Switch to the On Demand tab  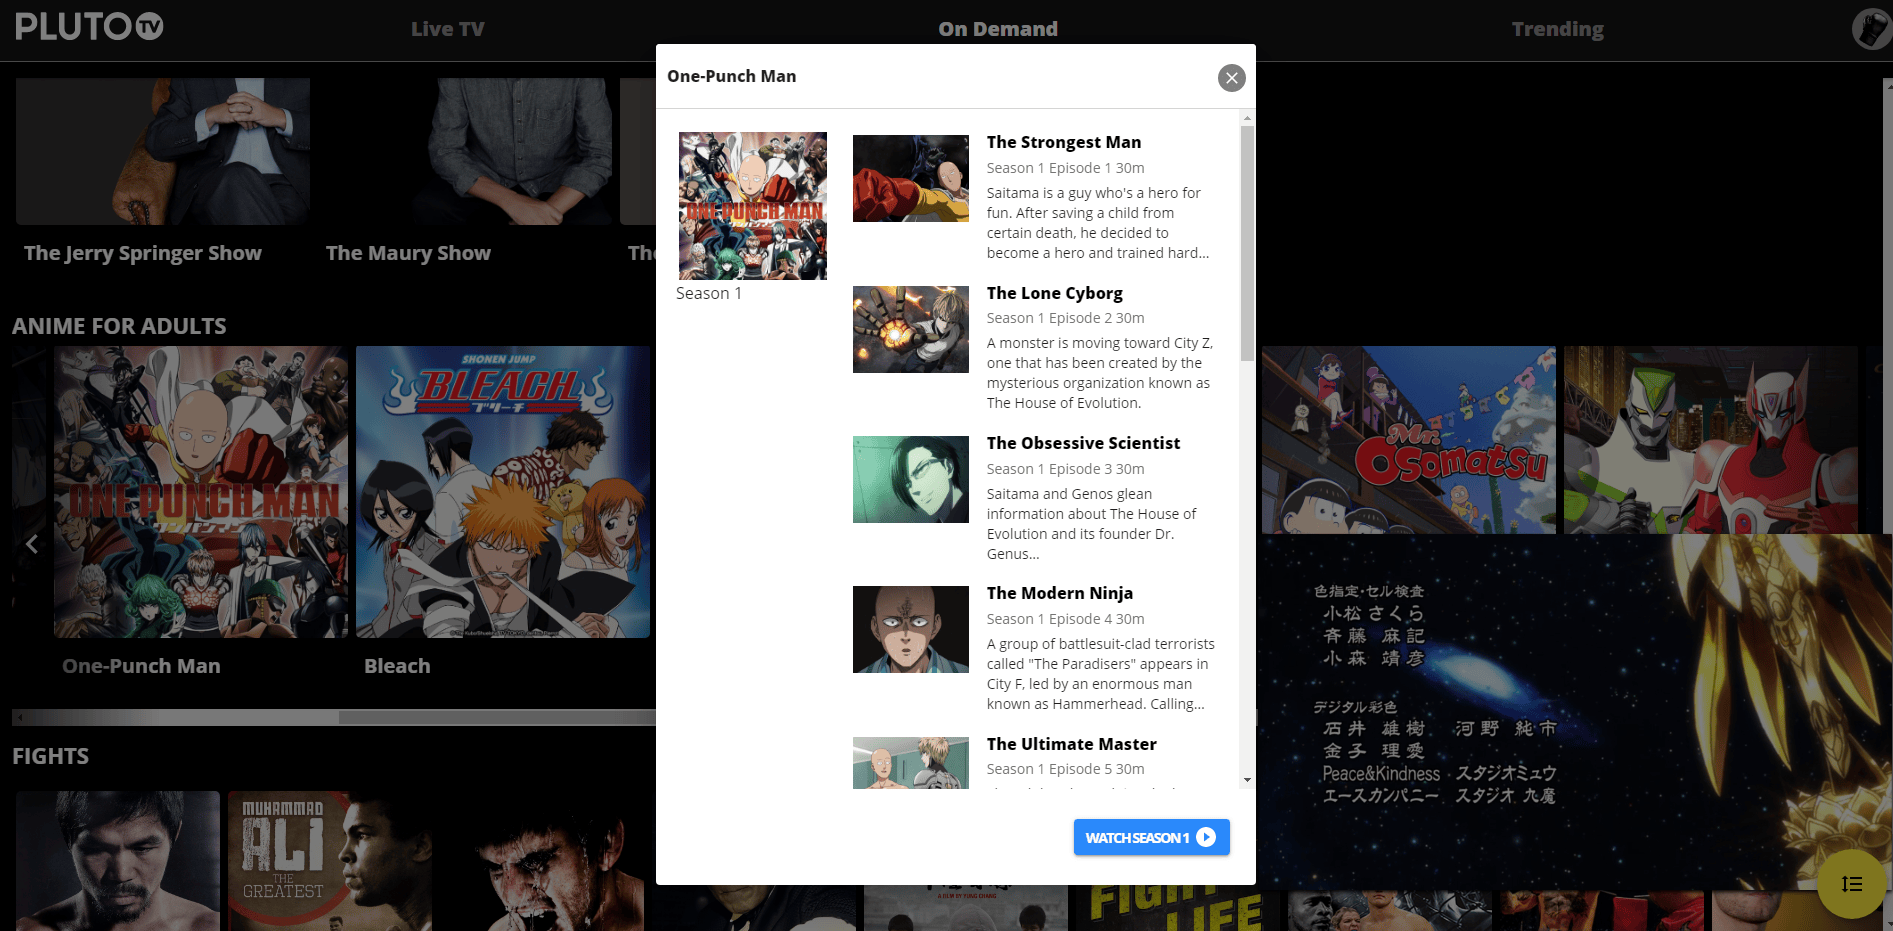(998, 29)
